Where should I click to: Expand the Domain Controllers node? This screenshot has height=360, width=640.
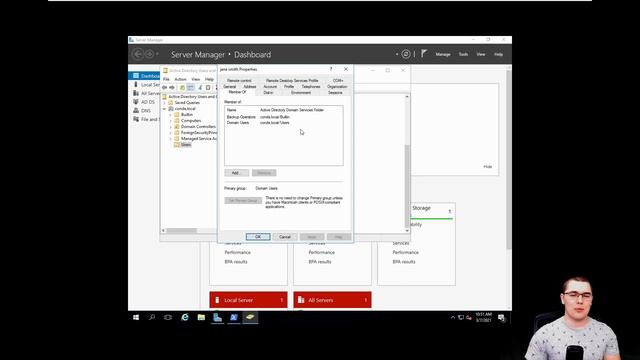pyautogui.click(x=171, y=127)
